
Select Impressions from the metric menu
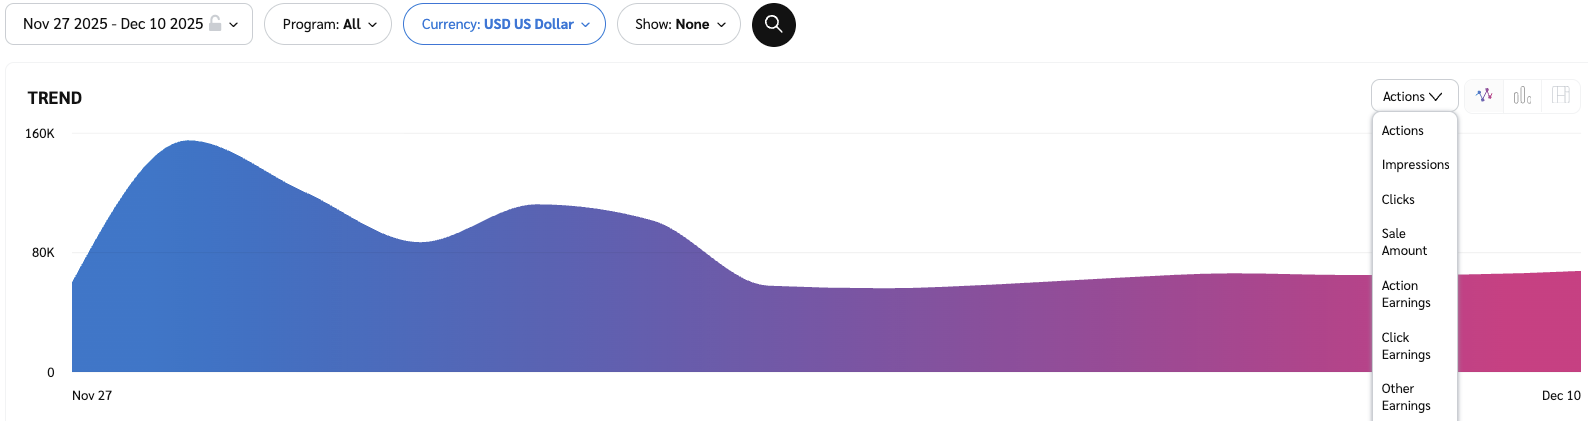coord(1415,165)
